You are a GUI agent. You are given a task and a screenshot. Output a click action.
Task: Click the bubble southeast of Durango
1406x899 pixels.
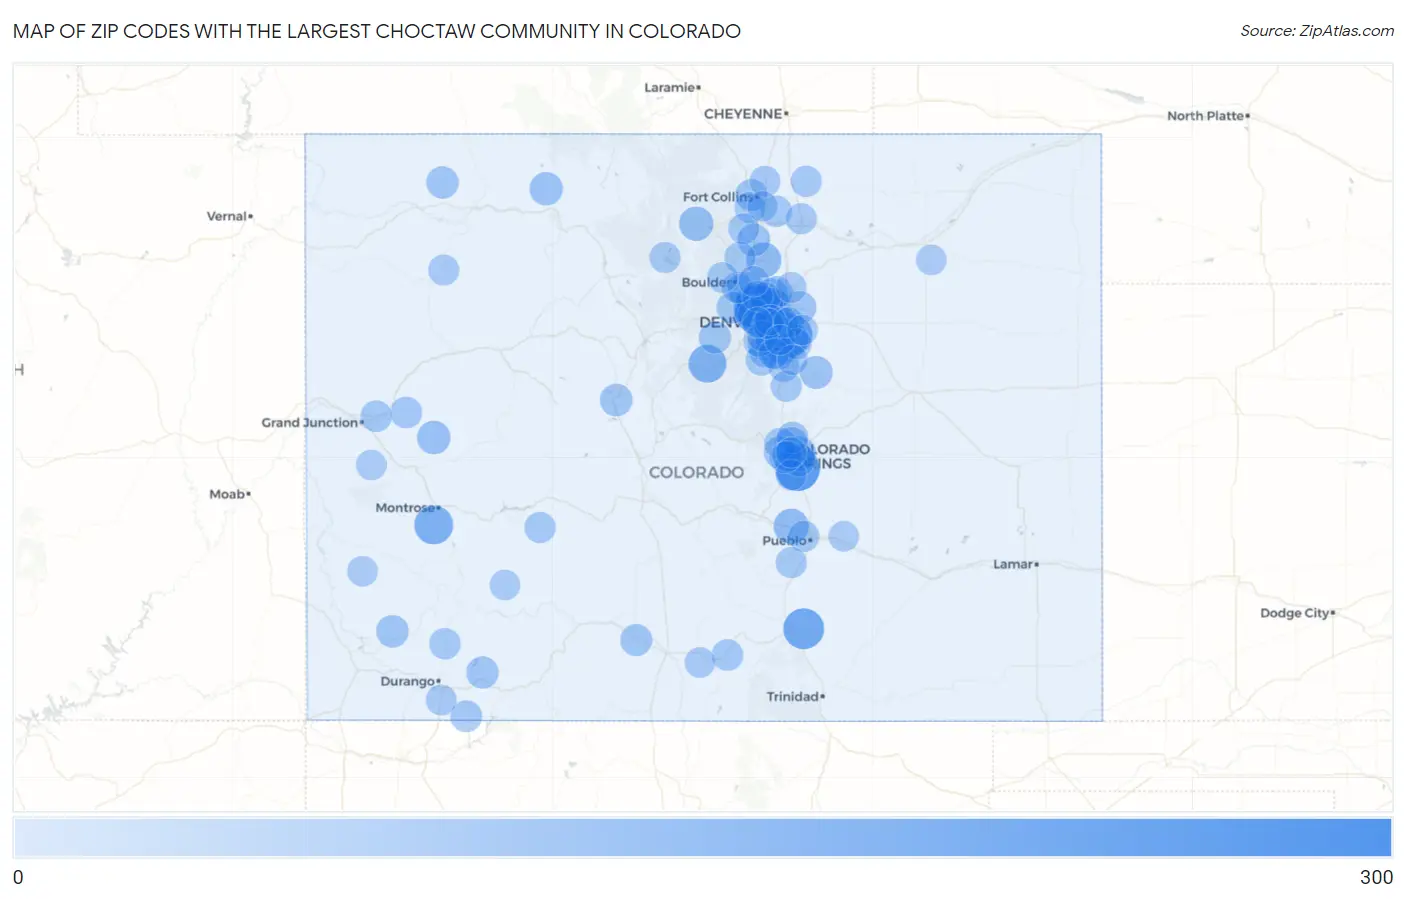click(x=466, y=716)
